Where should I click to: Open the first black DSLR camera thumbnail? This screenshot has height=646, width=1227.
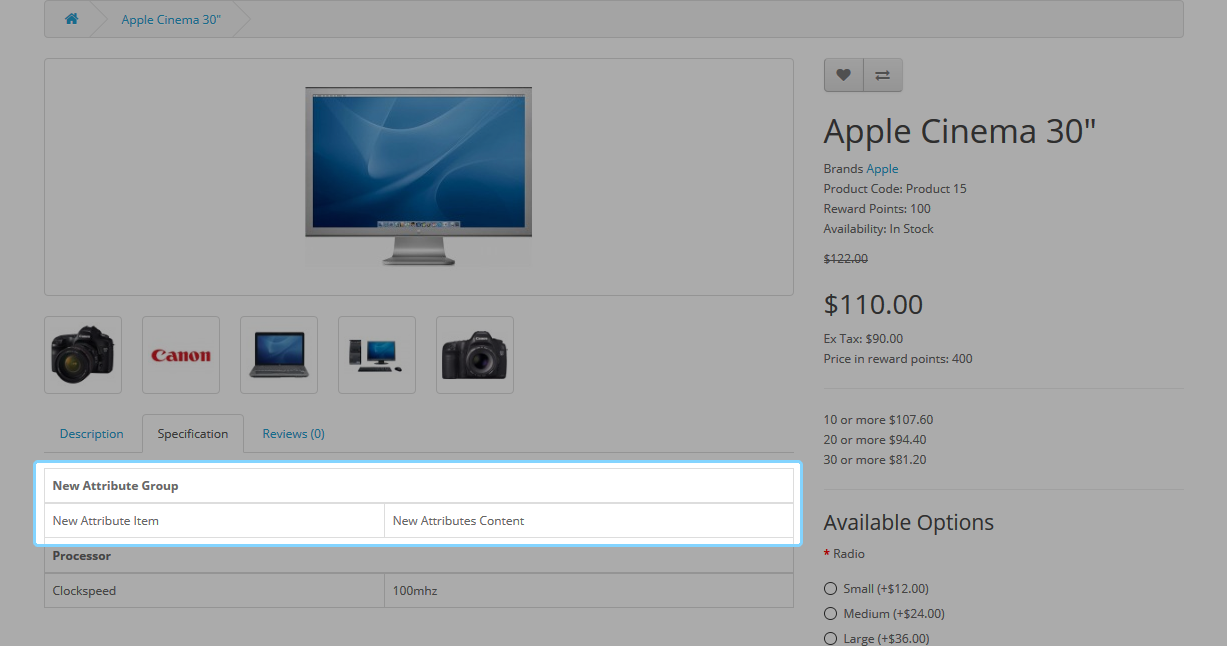83,355
